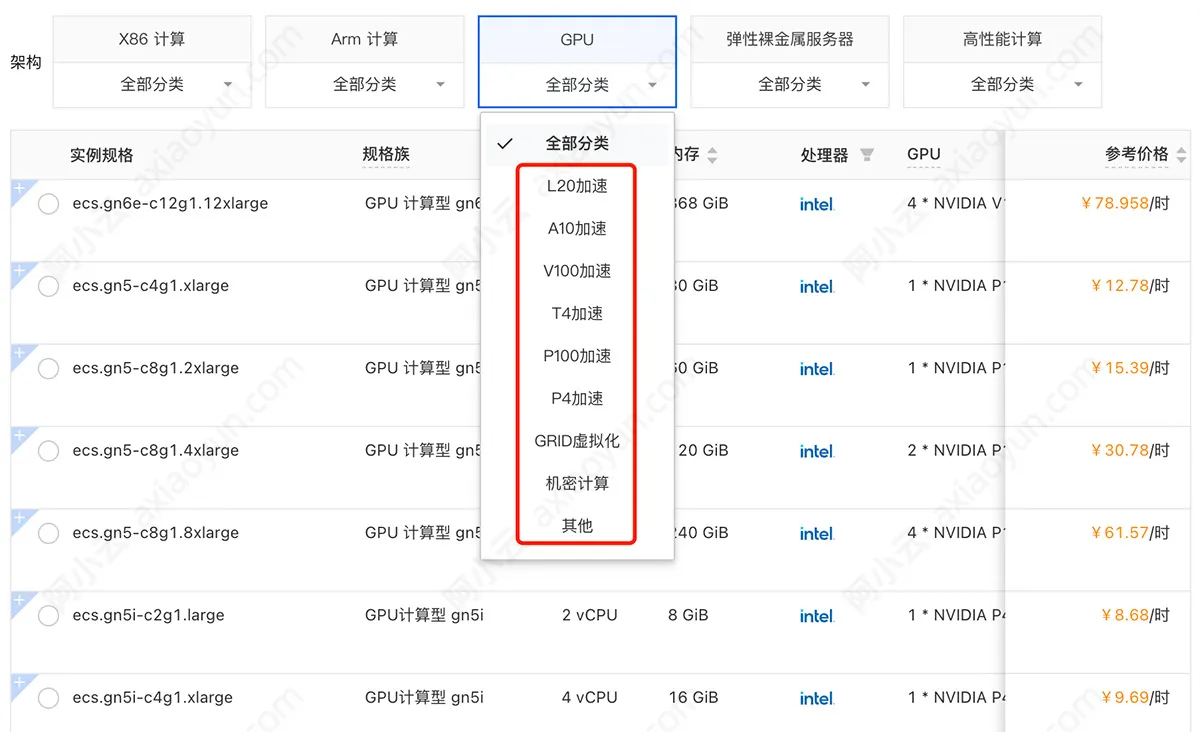Viewport: 1200px width, 732px height.
Task: Choose V100加速 in the GPU menu
Action: 577,271
